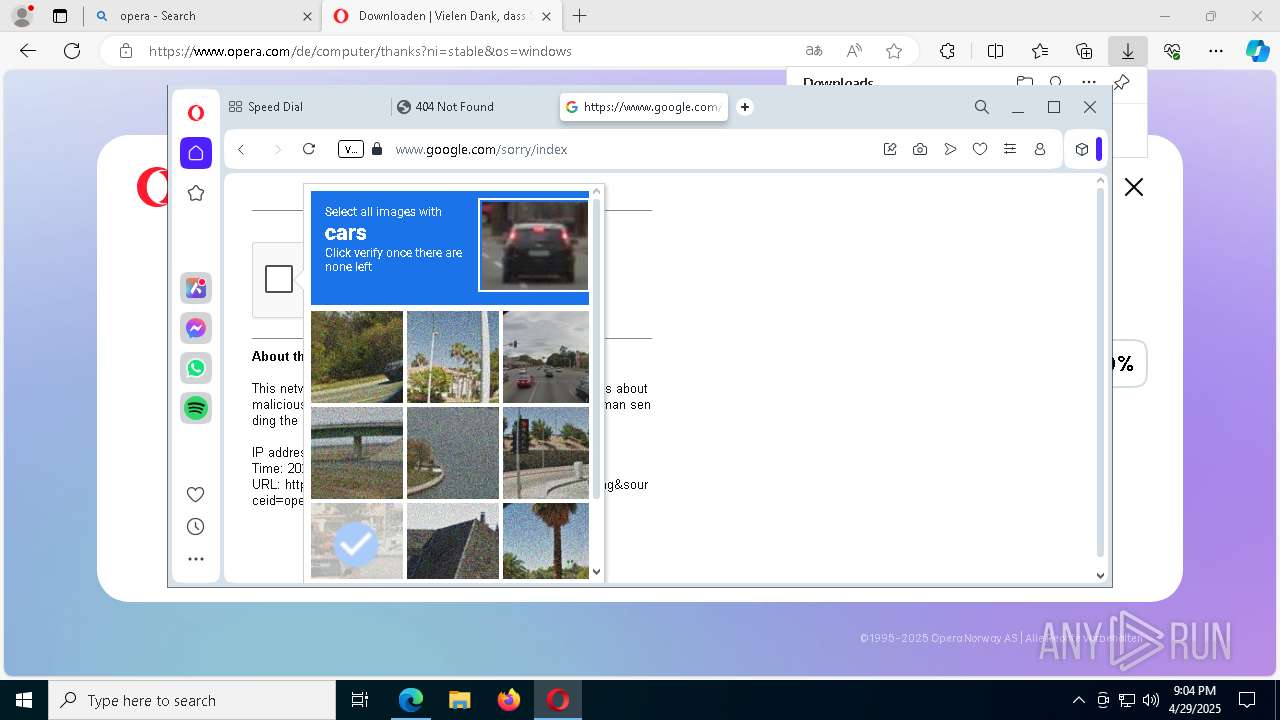Go back in Edge browser
Viewport: 1280px width, 720px height.
coord(28,51)
